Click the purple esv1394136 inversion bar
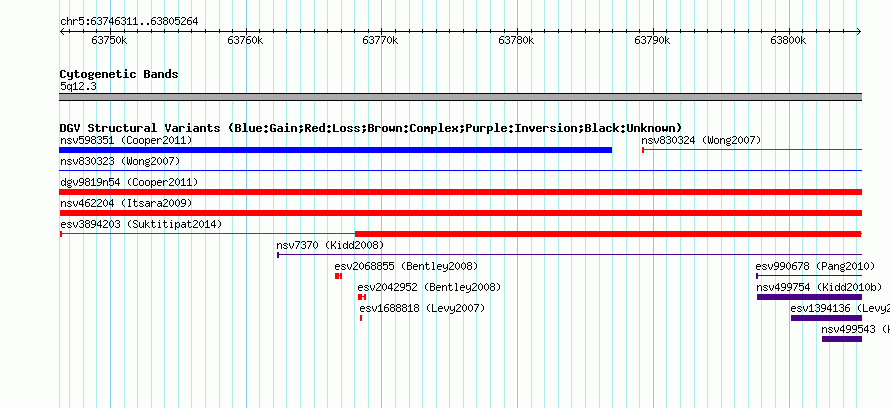This screenshot has height=408, width=890. click(826, 318)
